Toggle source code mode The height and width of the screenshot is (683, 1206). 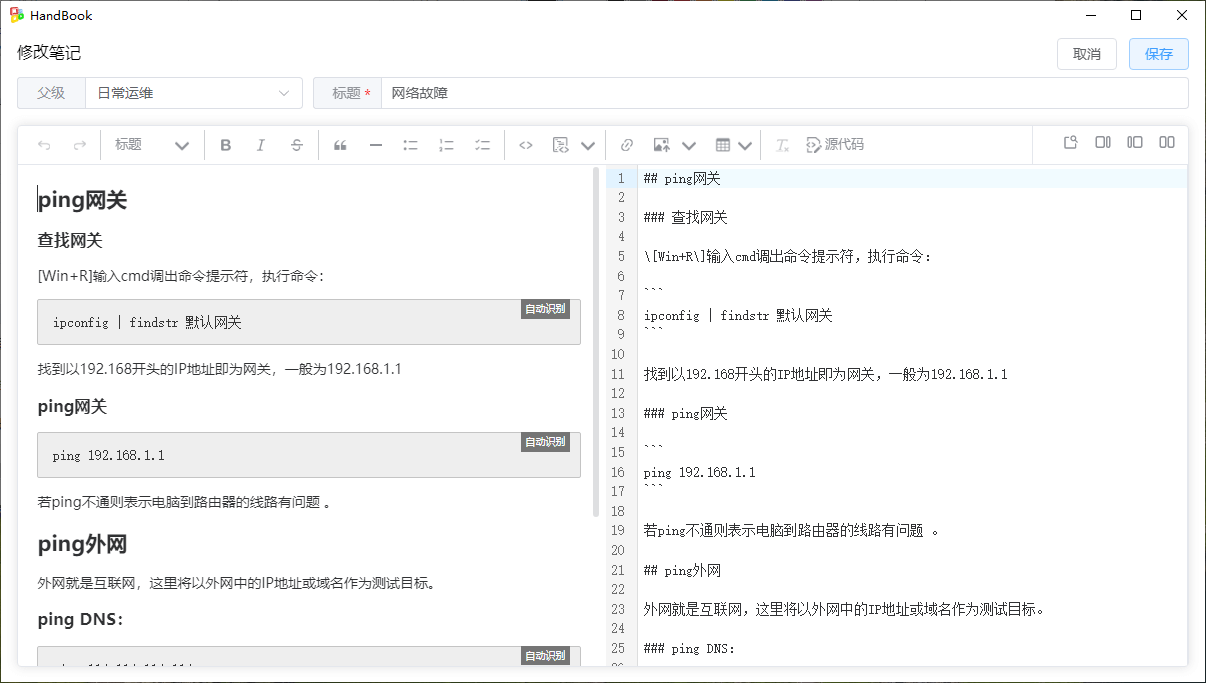pyautogui.click(x=835, y=145)
